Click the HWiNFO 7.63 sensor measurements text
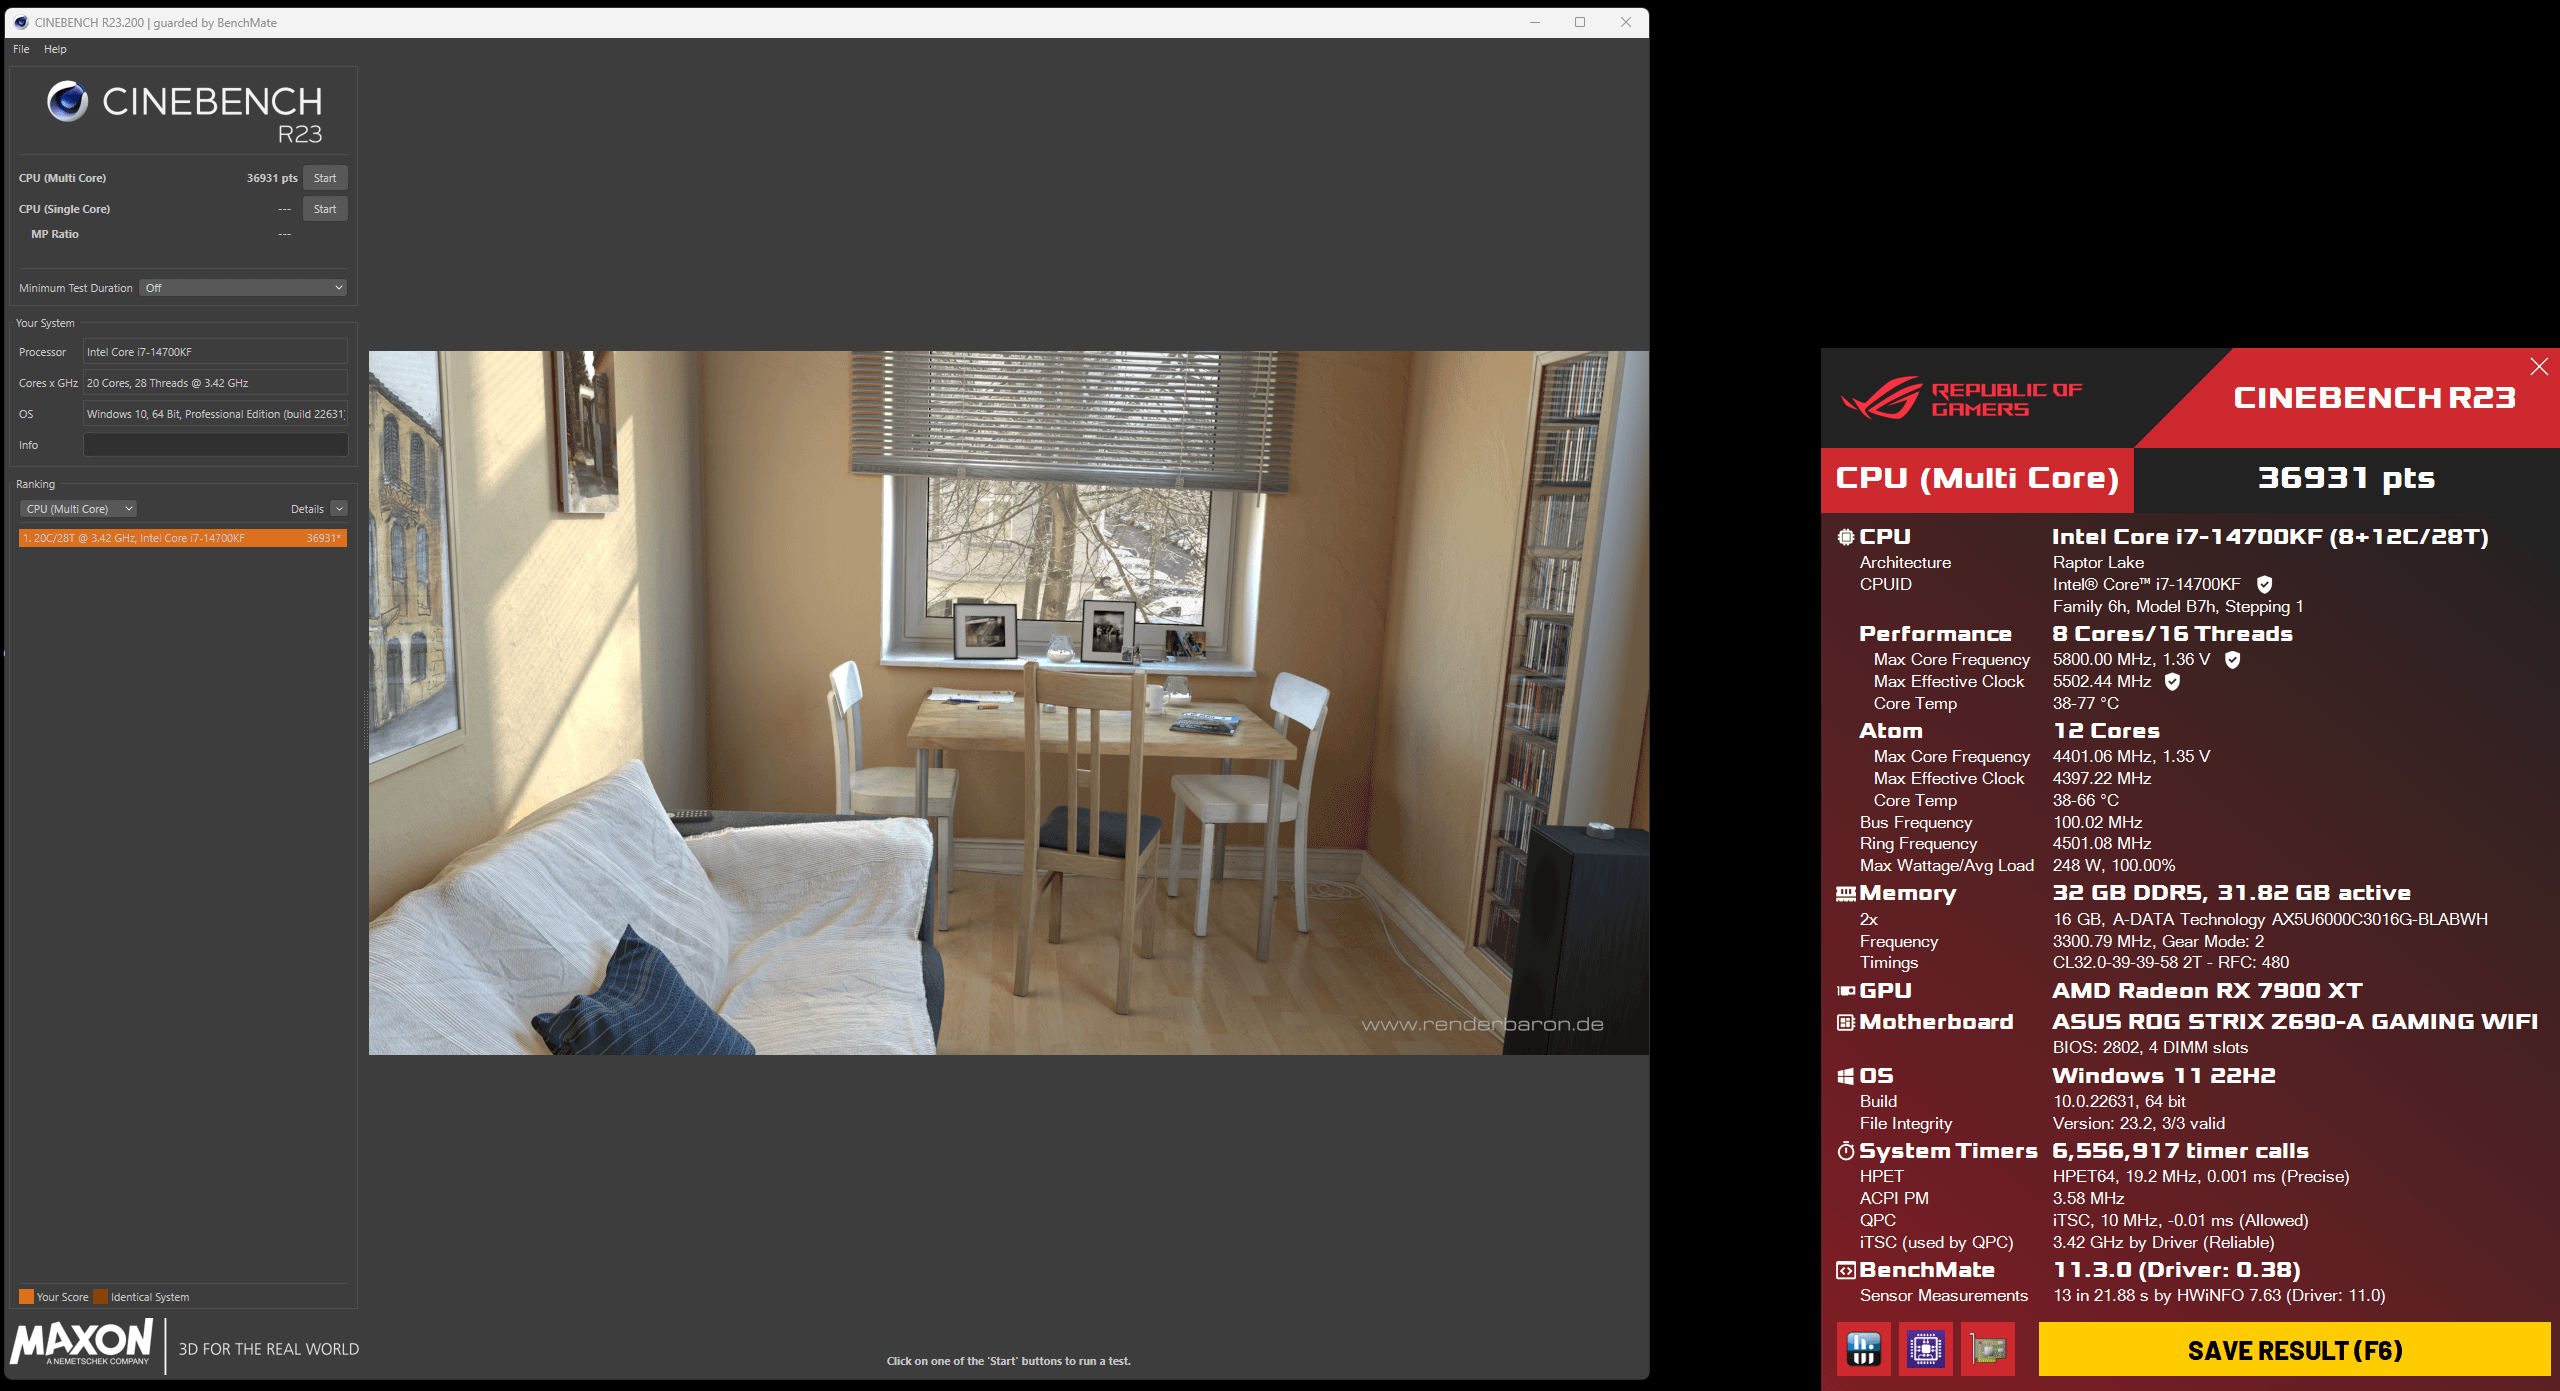 pyautogui.click(x=2219, y=1296)
